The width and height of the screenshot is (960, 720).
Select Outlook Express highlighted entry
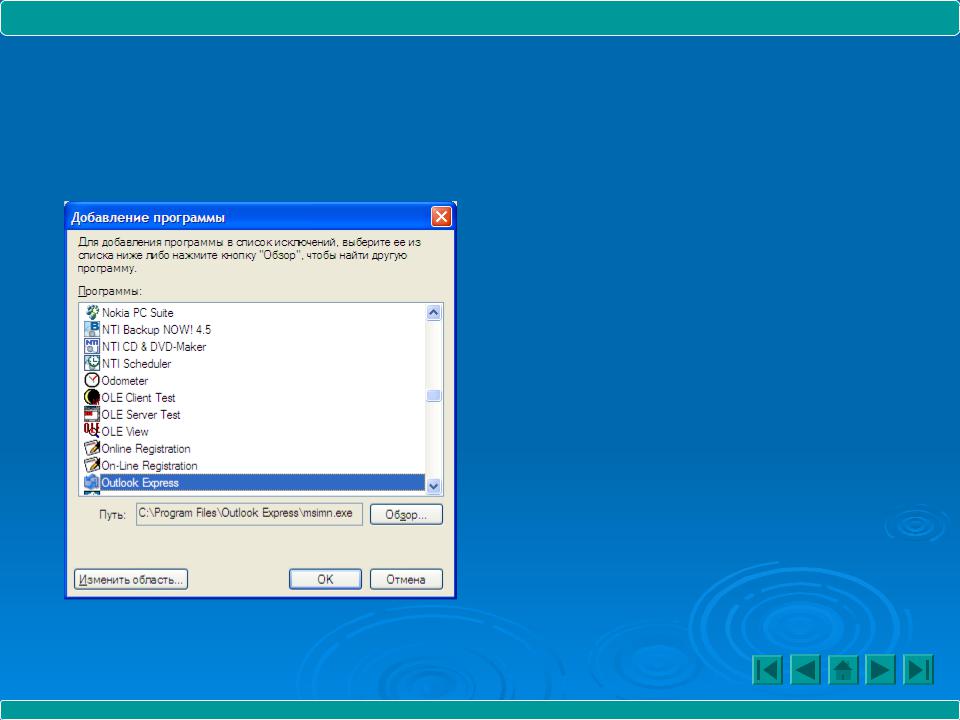[254, 482]
